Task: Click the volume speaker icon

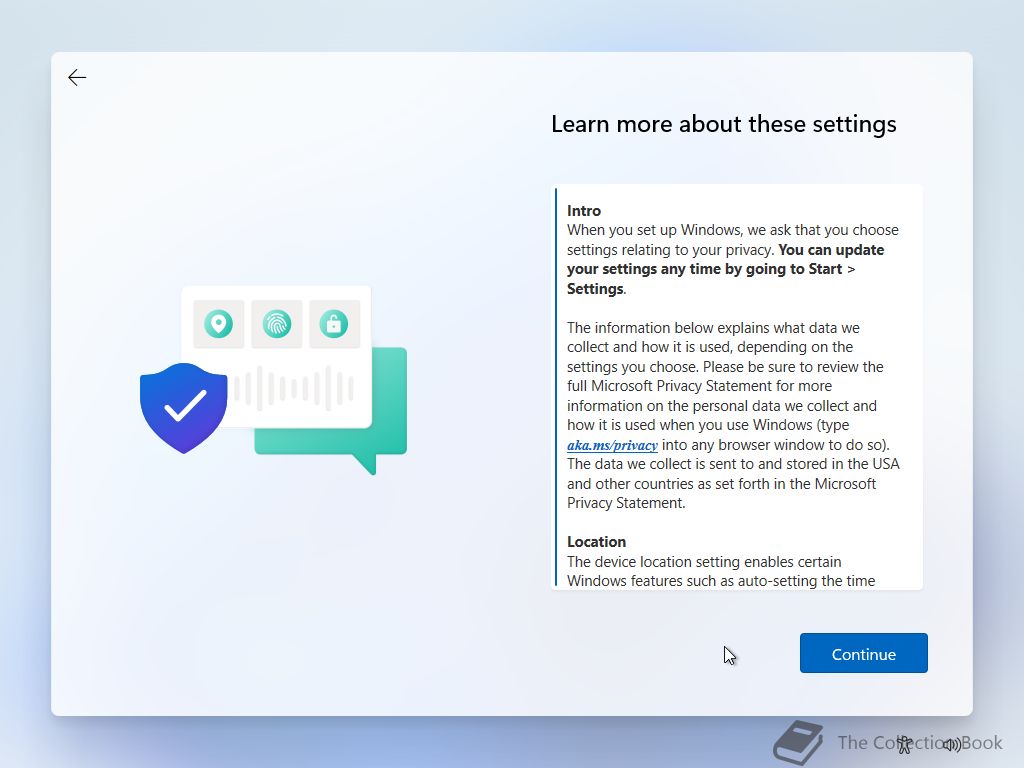Action: pyautogui.click(x=952, y=744)
